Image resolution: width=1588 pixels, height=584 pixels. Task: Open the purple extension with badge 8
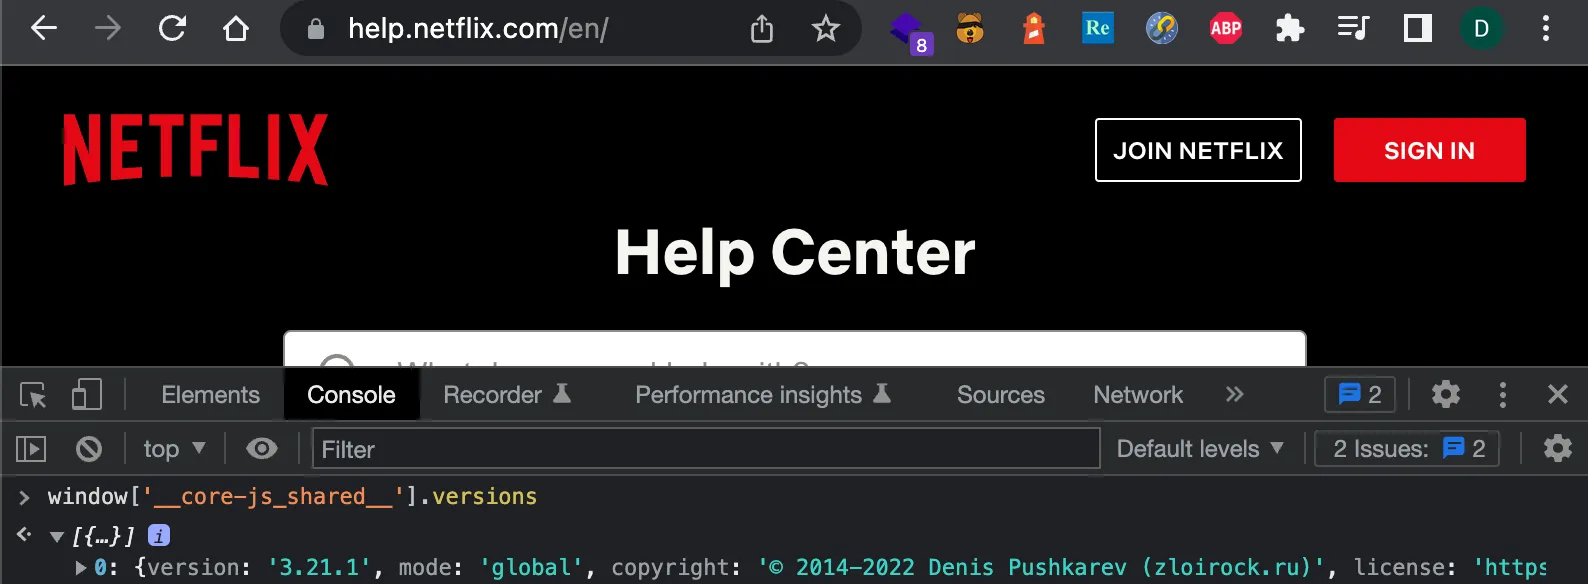(910, 31)
